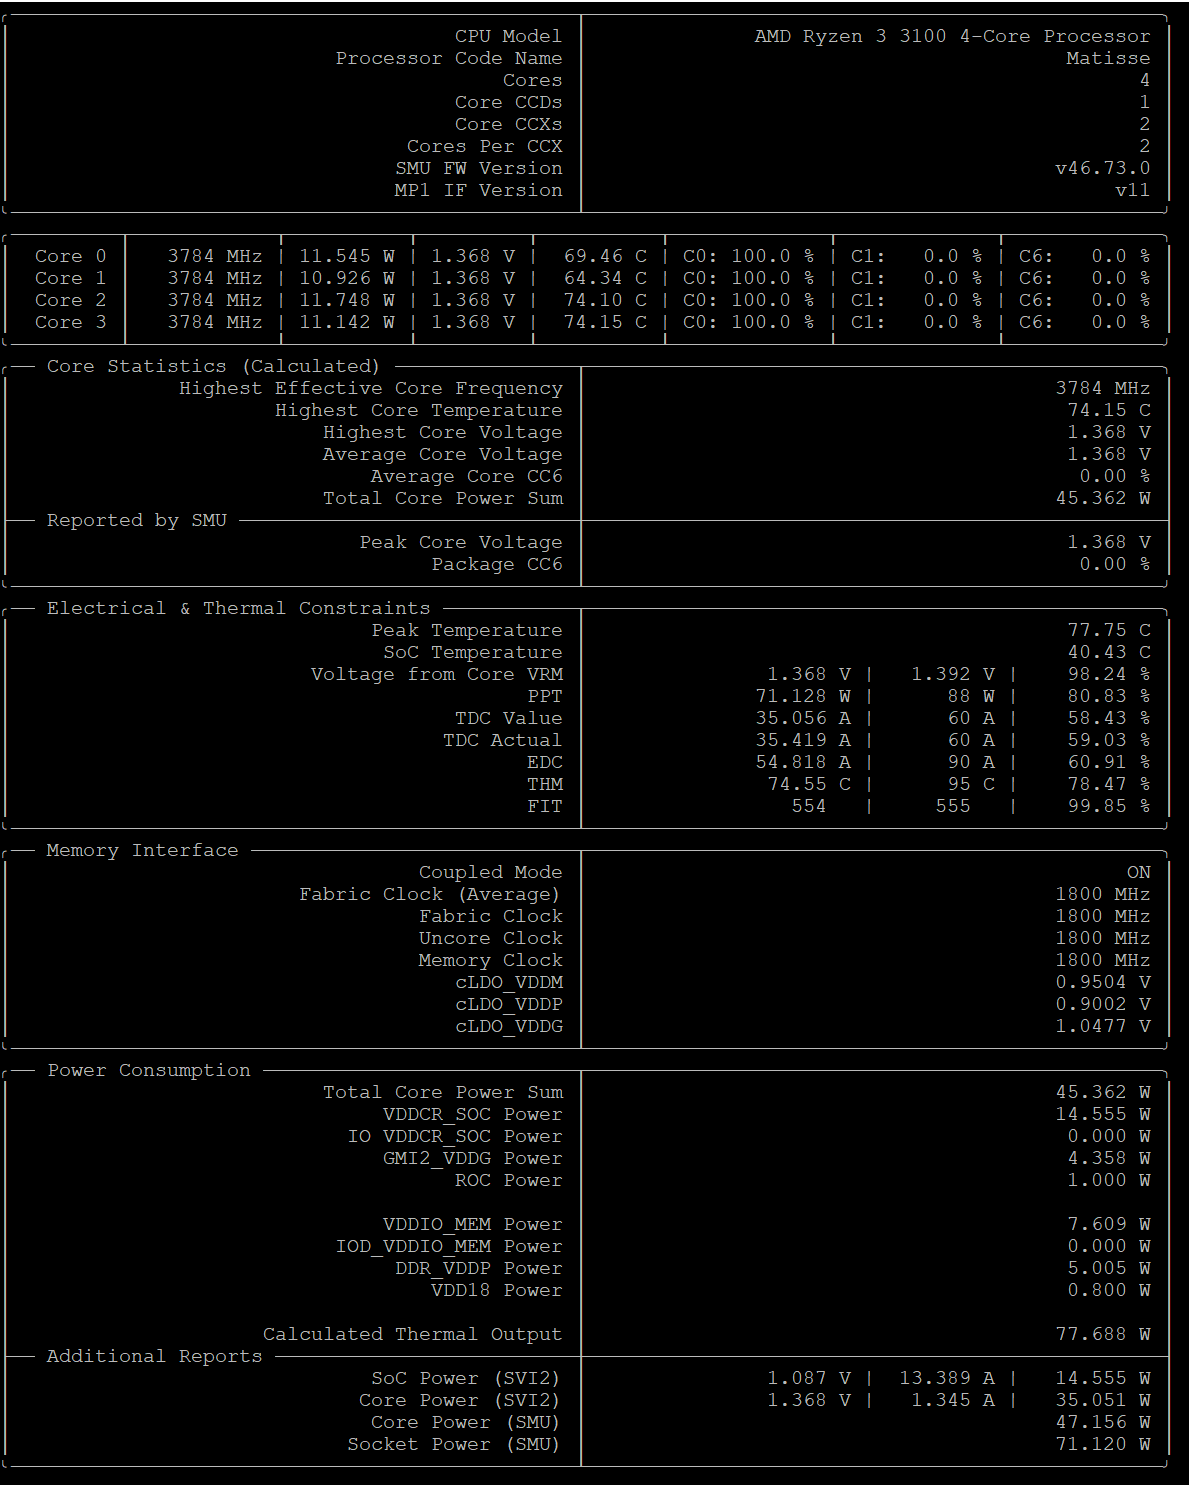Click the Core Statistics (Calculated) heading
Image resolution: width=1189 pixels, height=1485 pixels.
[x=213, y=366]
